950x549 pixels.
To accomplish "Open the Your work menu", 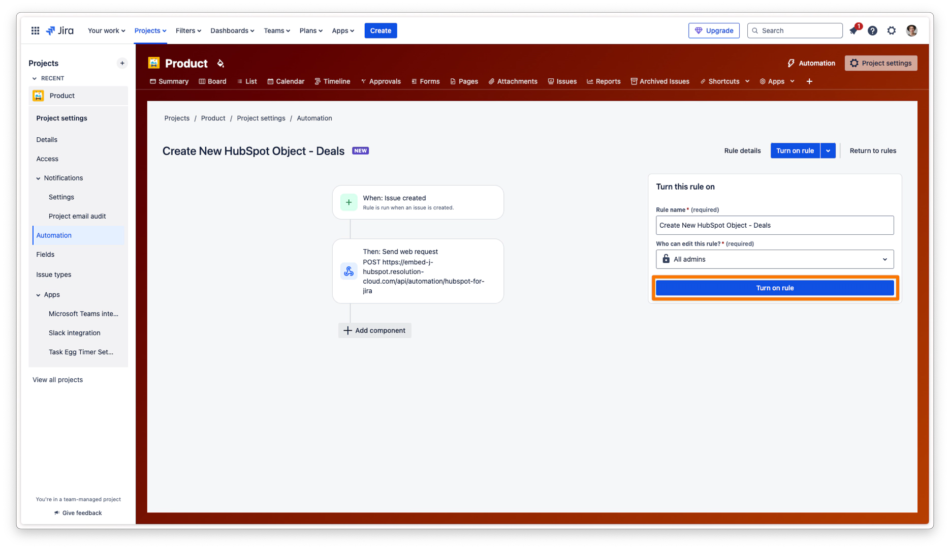I will [106, 30].
